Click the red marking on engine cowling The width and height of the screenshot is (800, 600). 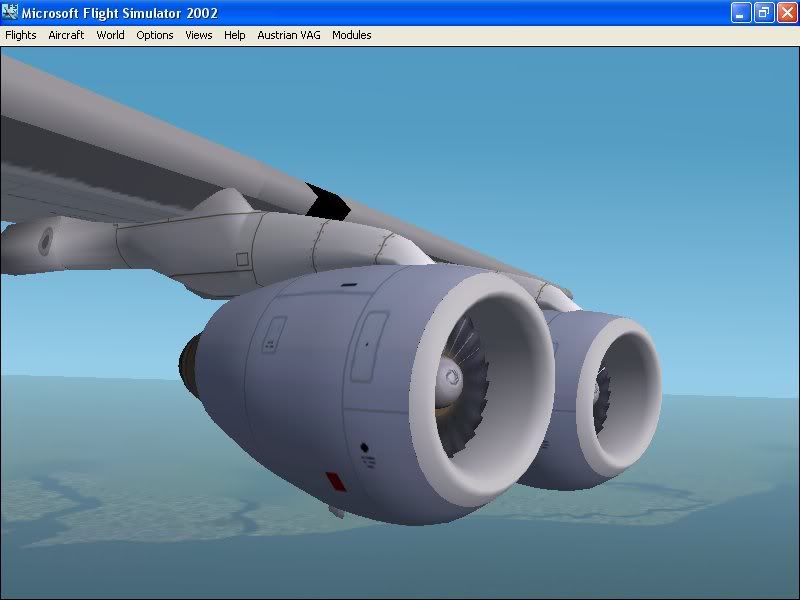point(337,482)
